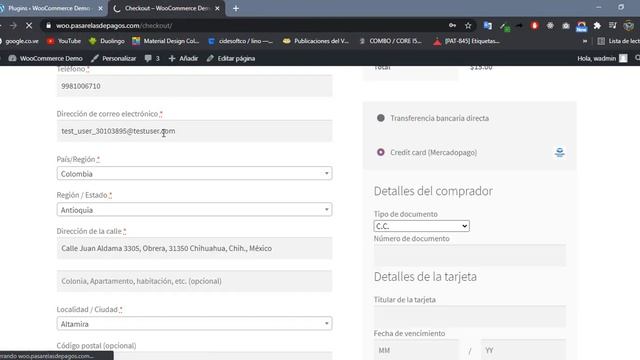Click Editar página in admin bar
Screen dimensions: 640x360
[x=231, y=58]
